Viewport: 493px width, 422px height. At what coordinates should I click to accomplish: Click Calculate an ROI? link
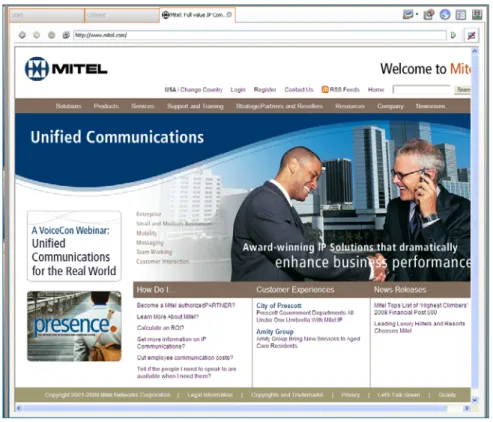coord(160,328)
